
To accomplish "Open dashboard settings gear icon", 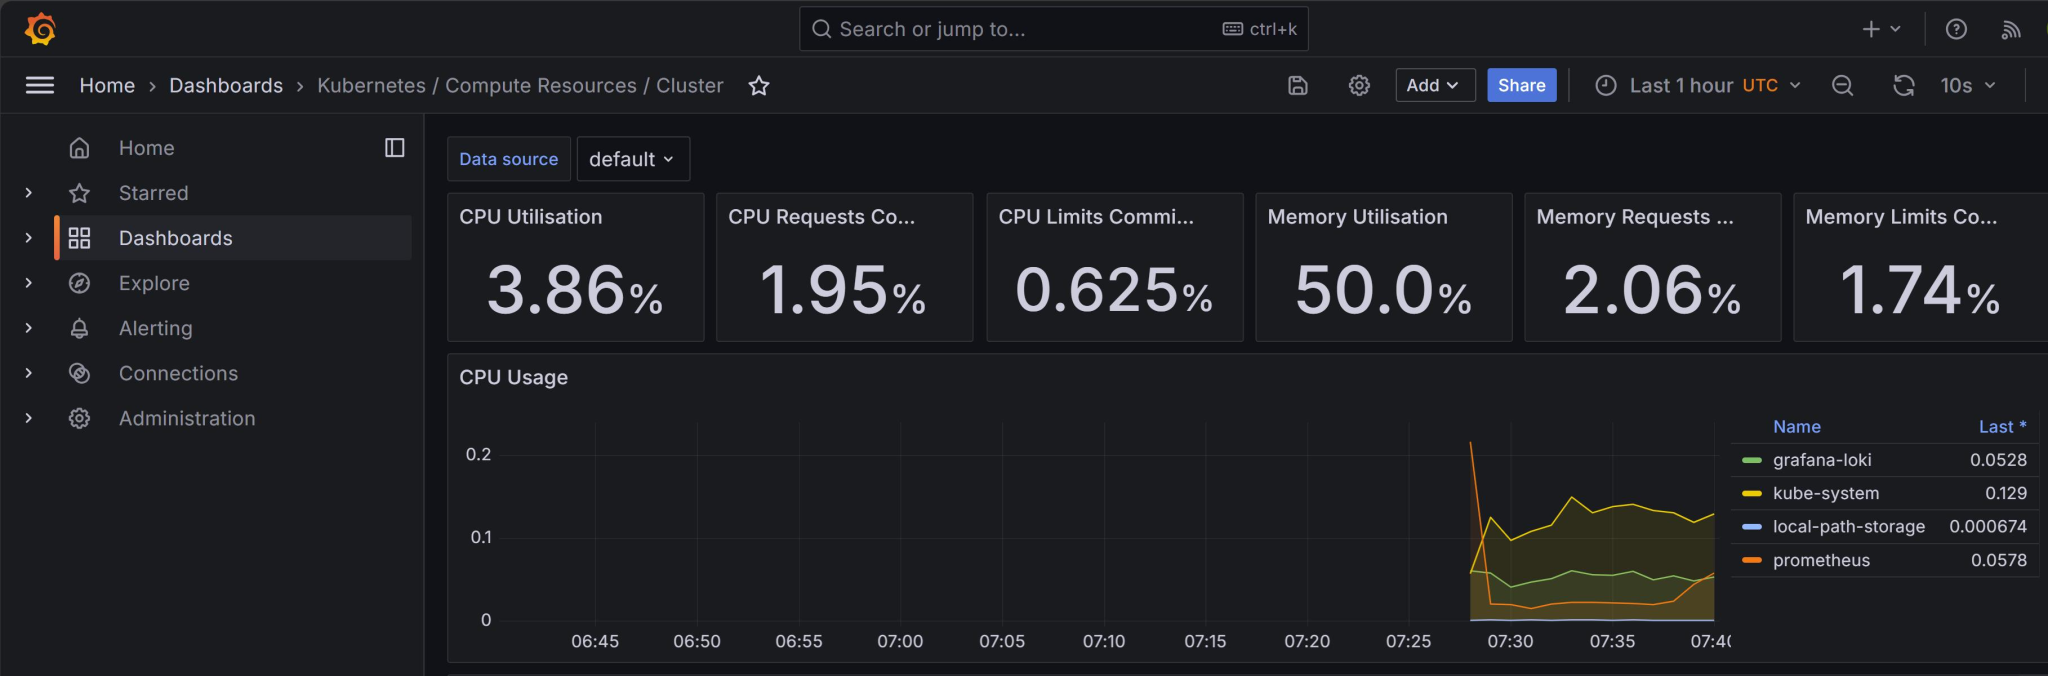I will tap(1359, 86).
